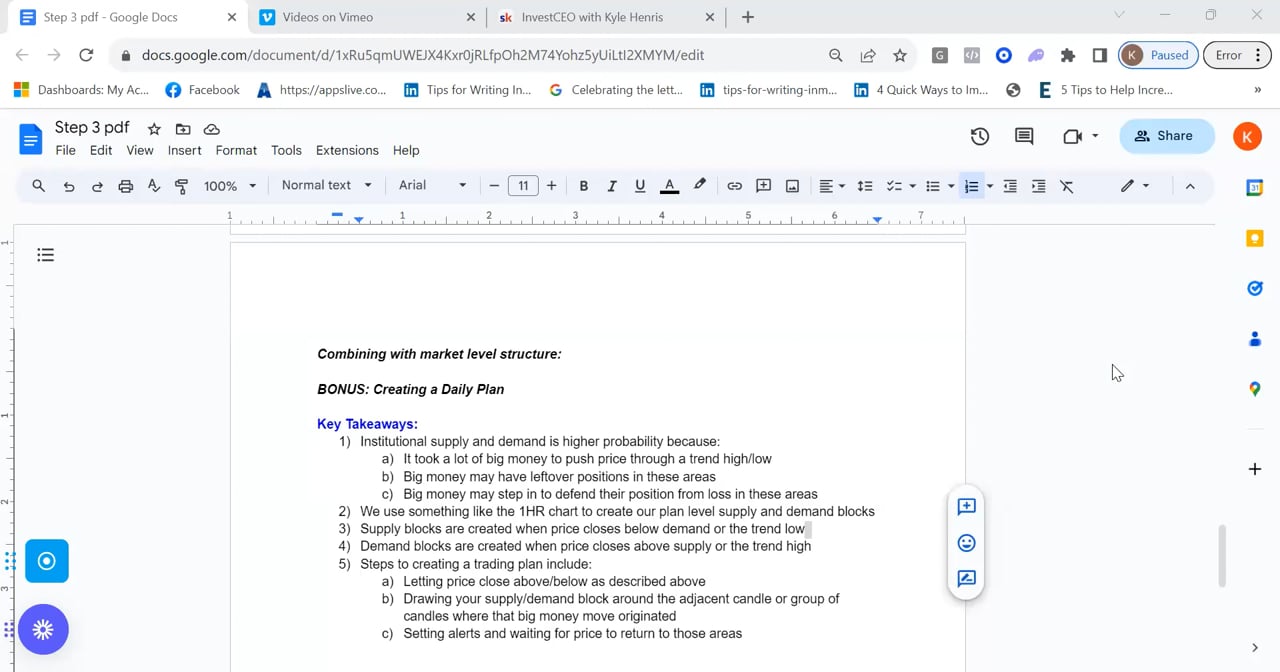The width and height of the screenshot is (1280, 672).
Task: Open Google Calendar in the side panel
Action: [1255, 187]
